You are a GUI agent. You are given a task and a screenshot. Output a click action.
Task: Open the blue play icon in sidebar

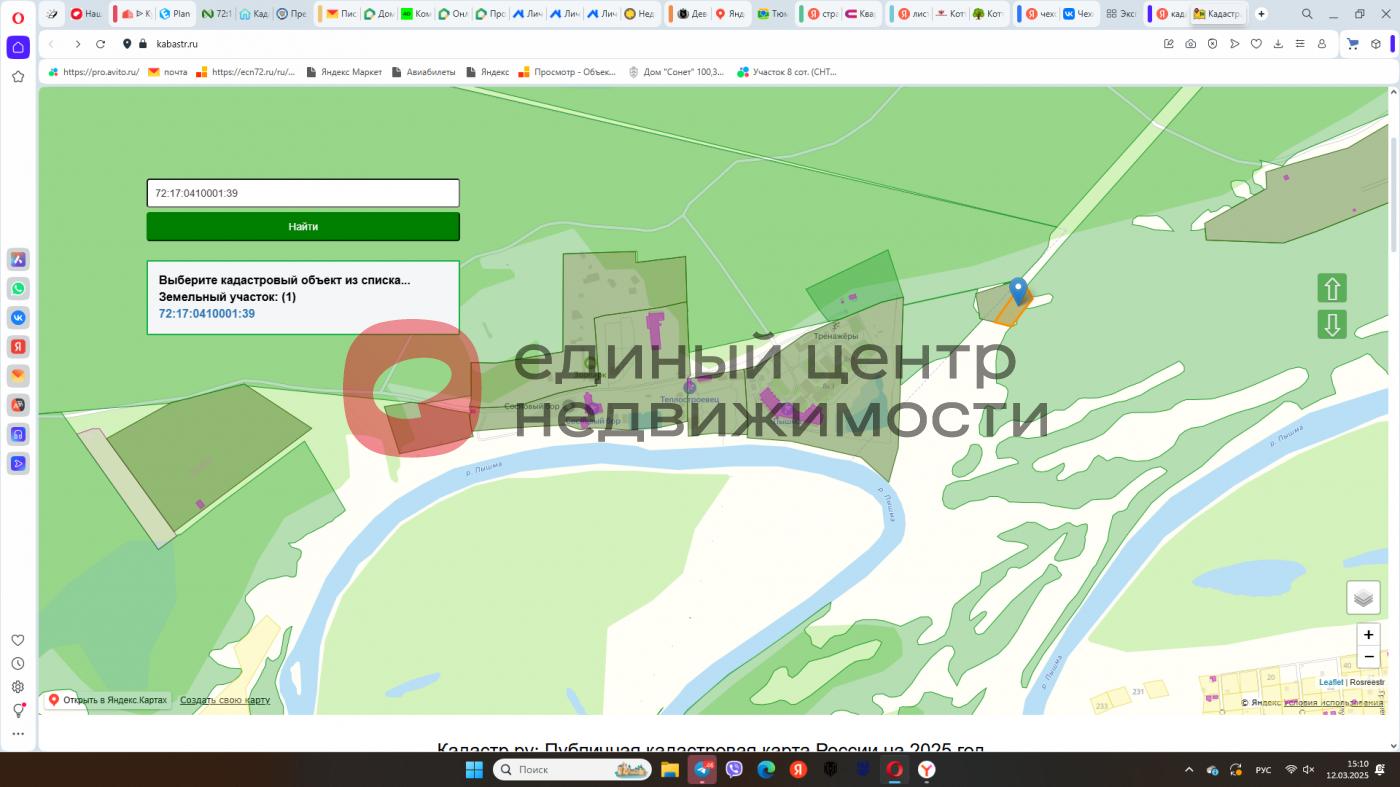click(18, 463)
